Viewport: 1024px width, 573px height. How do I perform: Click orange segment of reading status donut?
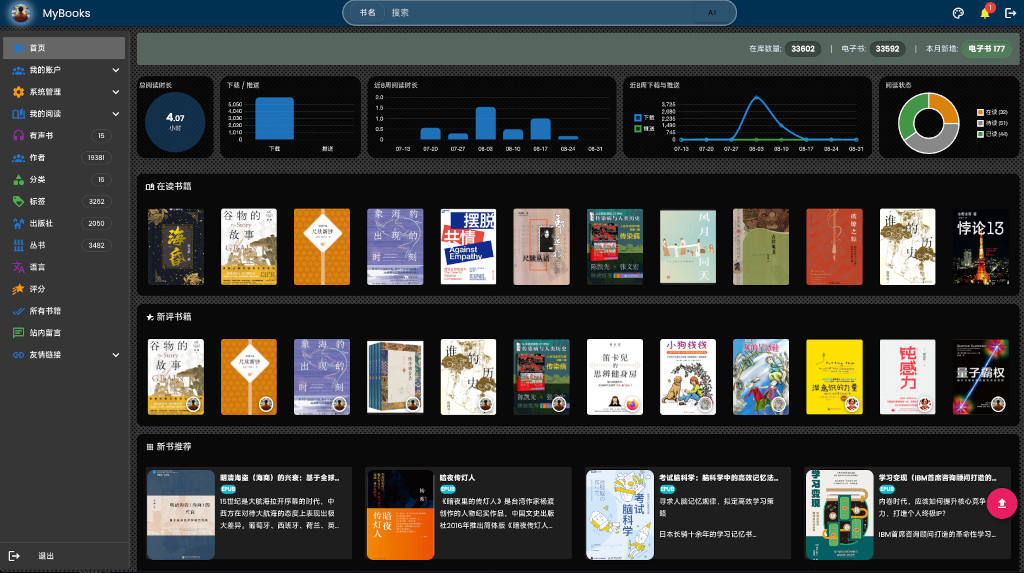click(x=945, y=106)
